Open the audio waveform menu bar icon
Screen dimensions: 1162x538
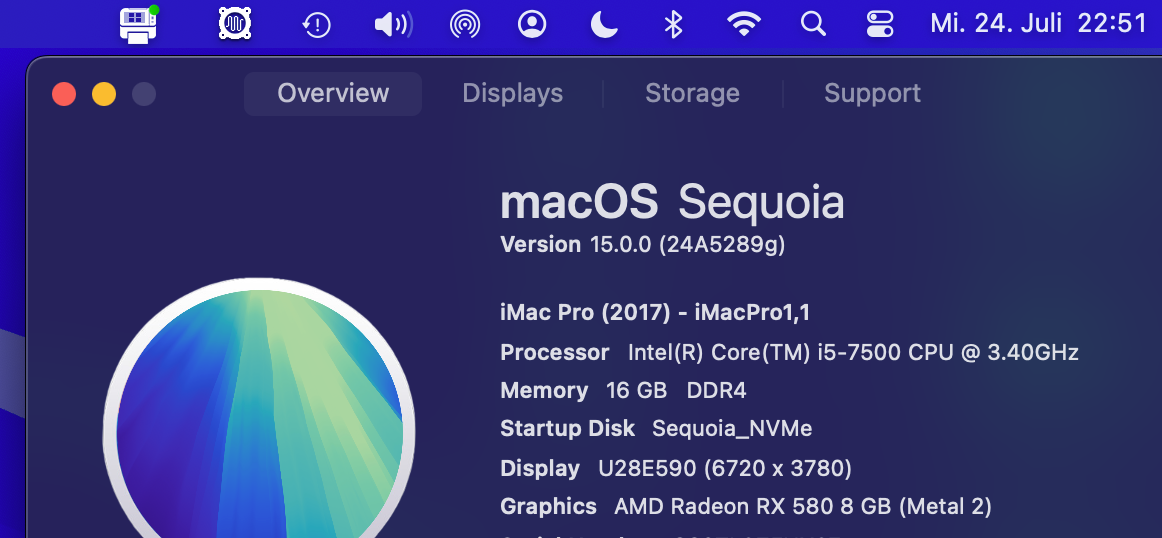coord(234,23)
